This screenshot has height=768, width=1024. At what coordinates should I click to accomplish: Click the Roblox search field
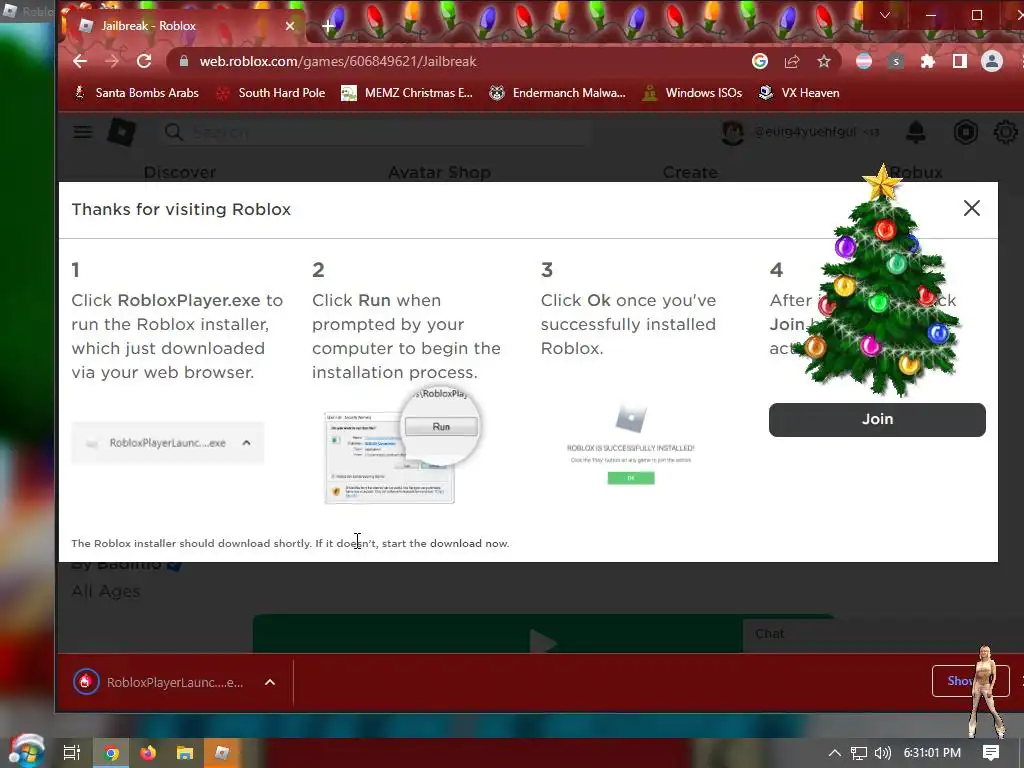(376, 133)
